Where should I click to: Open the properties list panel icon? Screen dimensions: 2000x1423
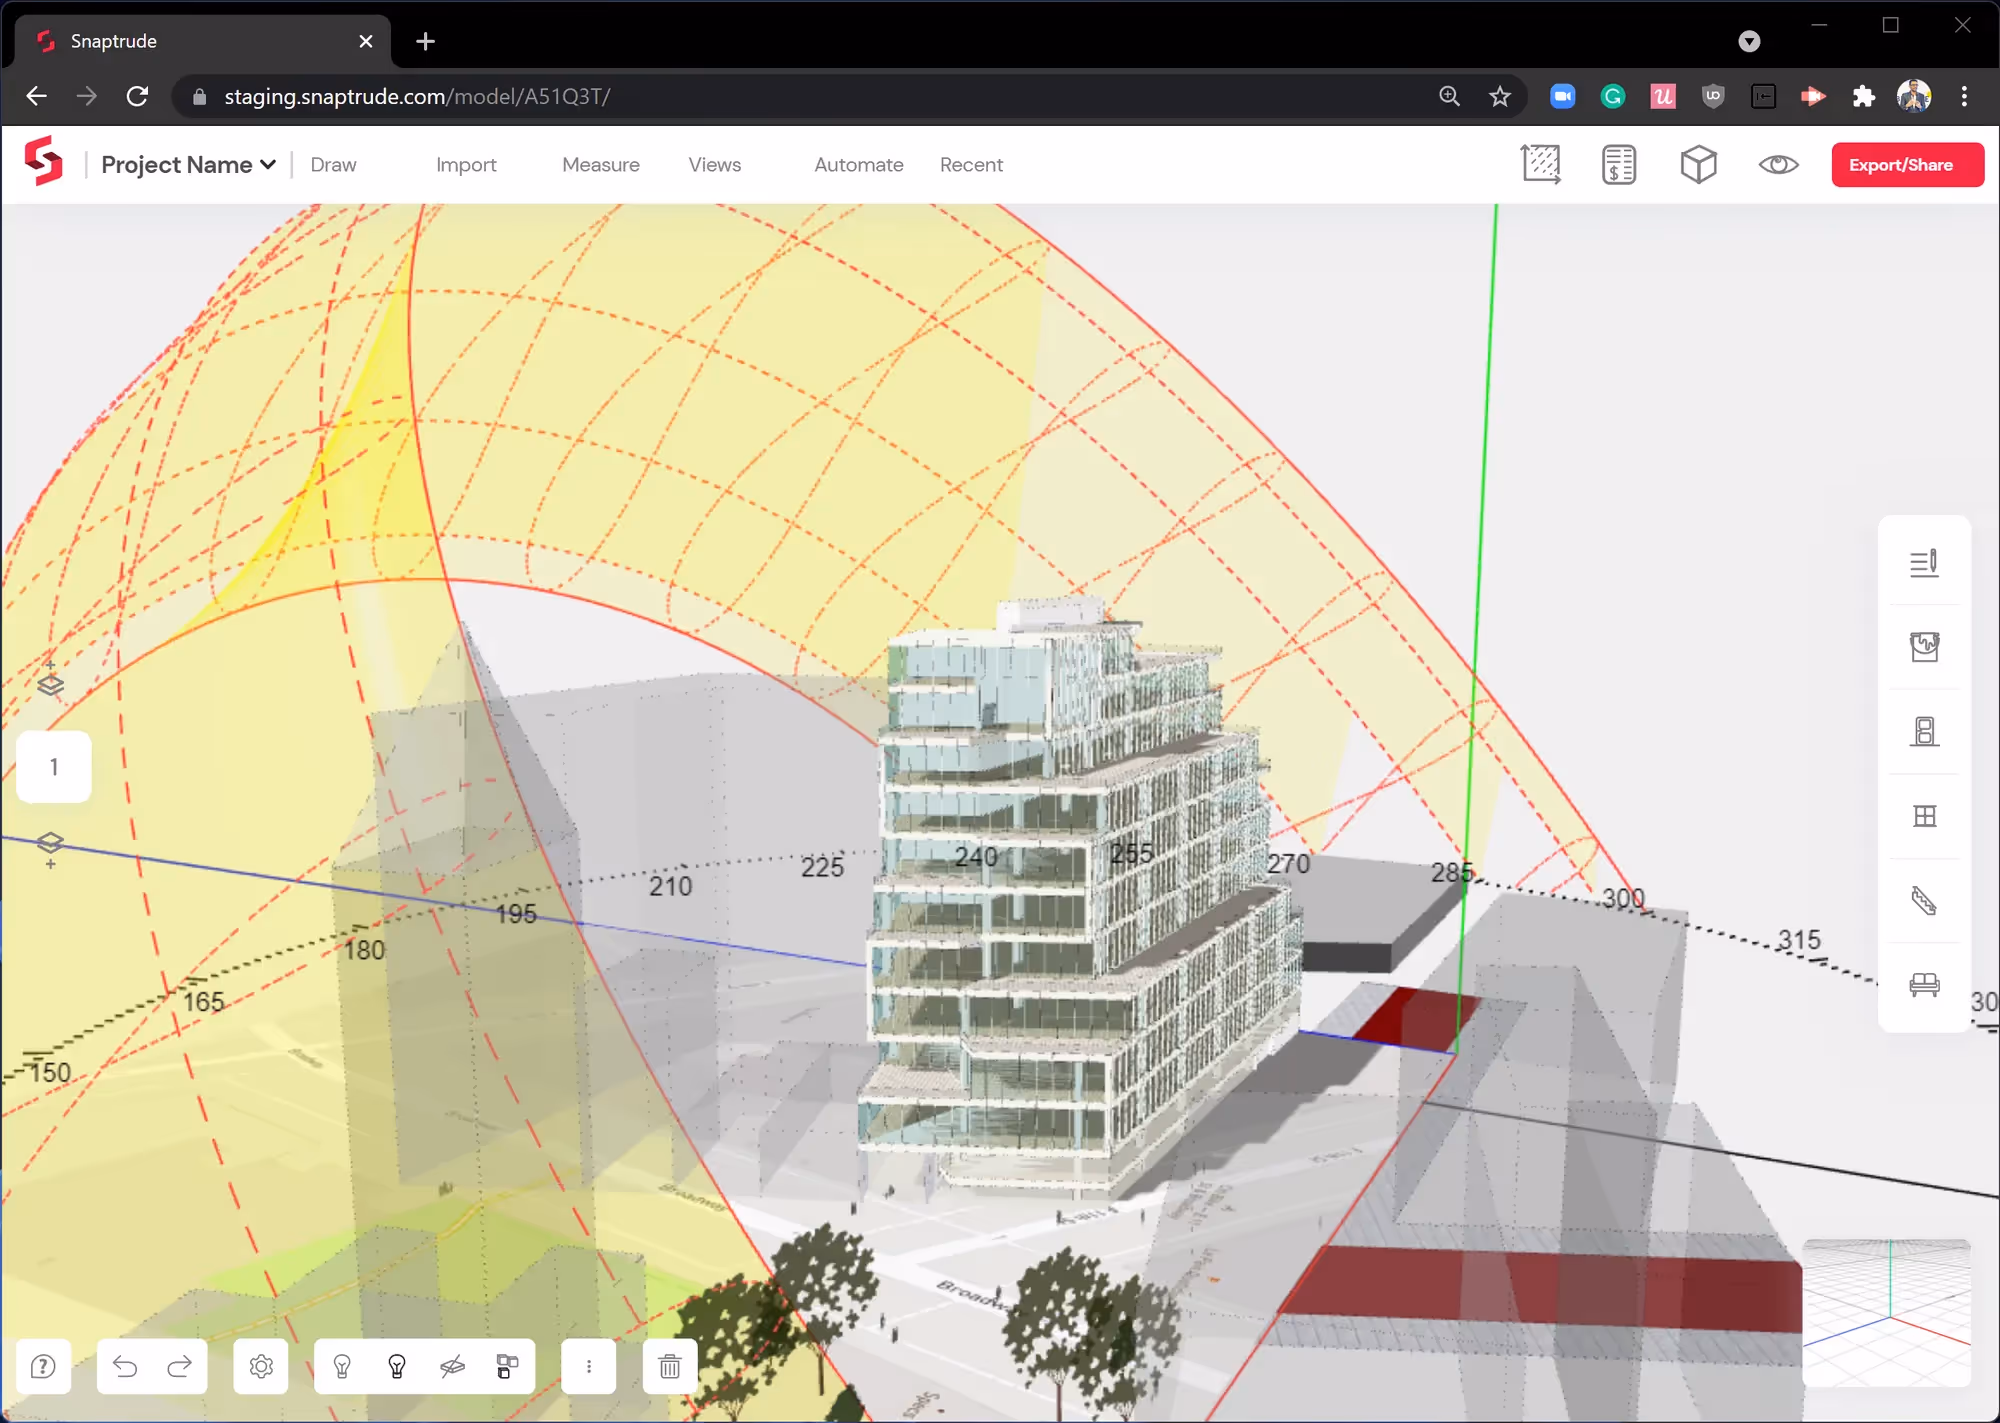pyautogui.click(x=1924, y=564)
